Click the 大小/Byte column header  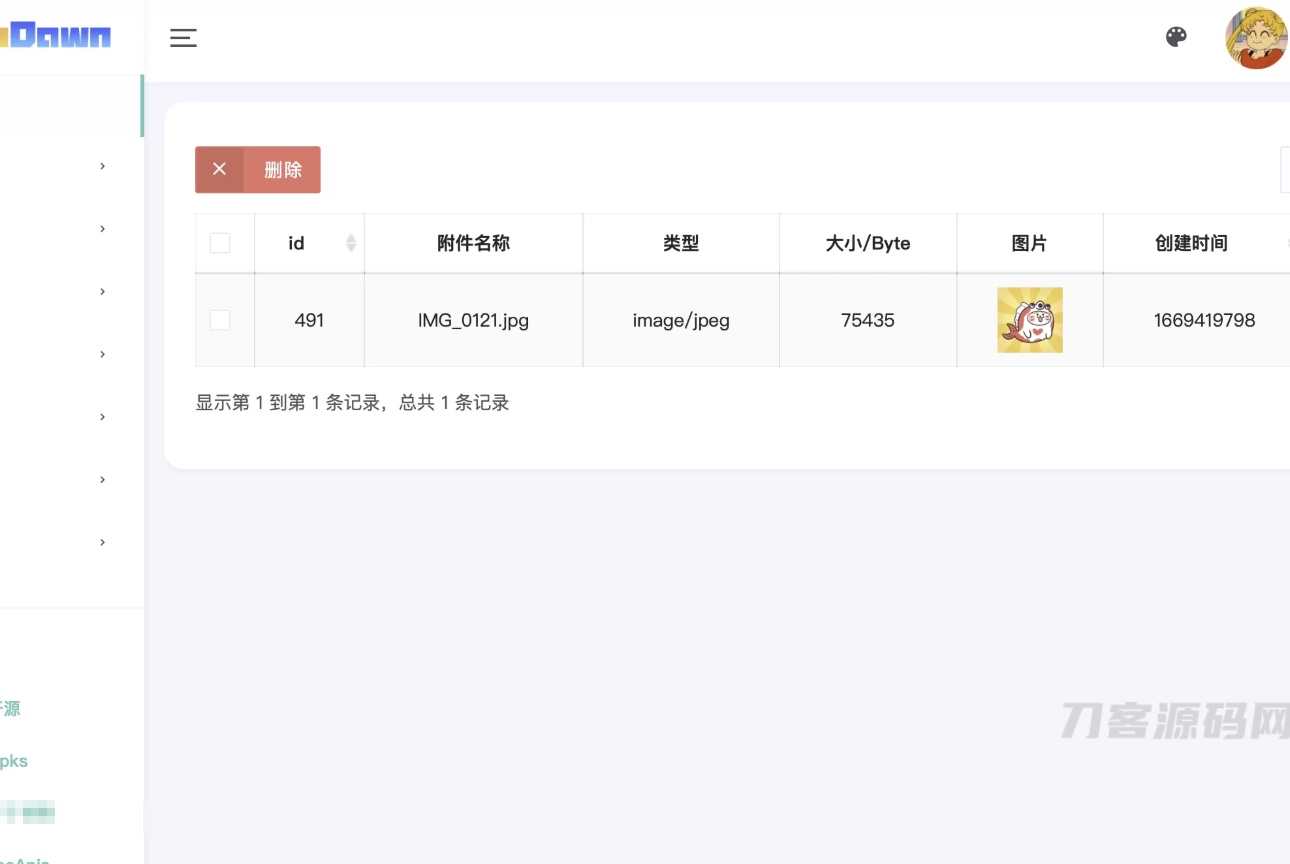point(868,243)
